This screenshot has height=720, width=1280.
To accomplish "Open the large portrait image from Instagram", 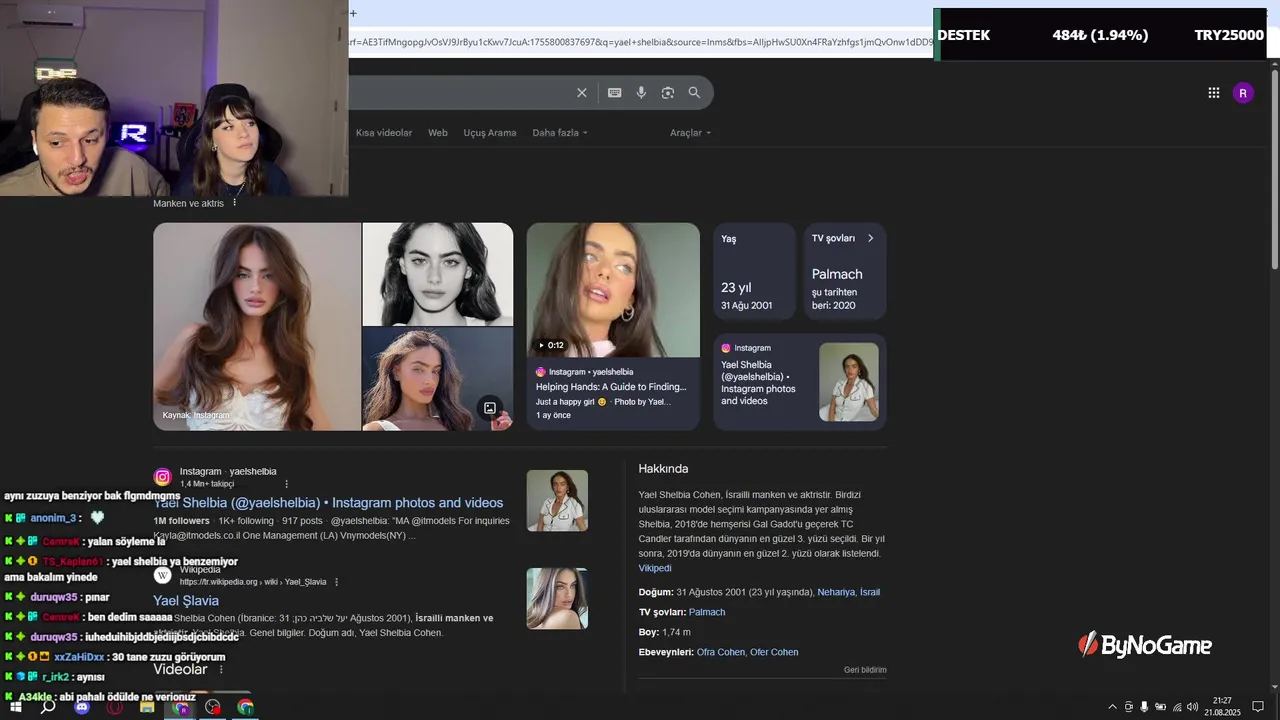I will (x=257, y=327).
